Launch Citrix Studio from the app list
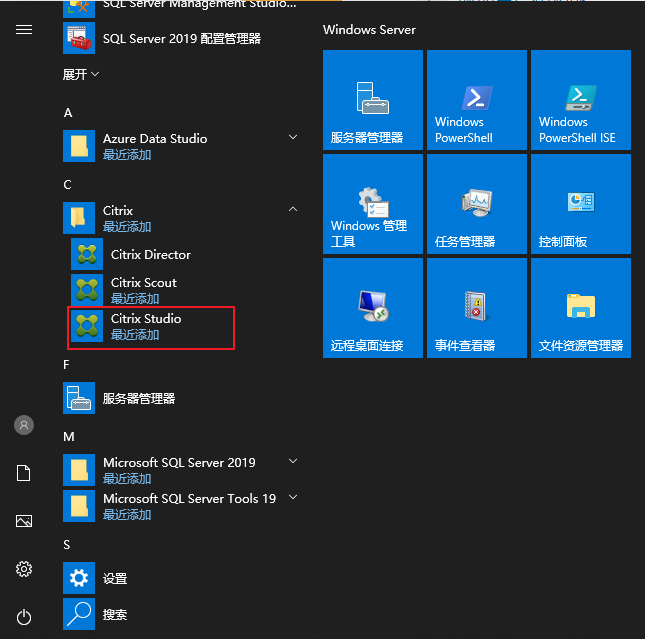The height and width of the screenshot is (639, 645). (x=146, y=326)
